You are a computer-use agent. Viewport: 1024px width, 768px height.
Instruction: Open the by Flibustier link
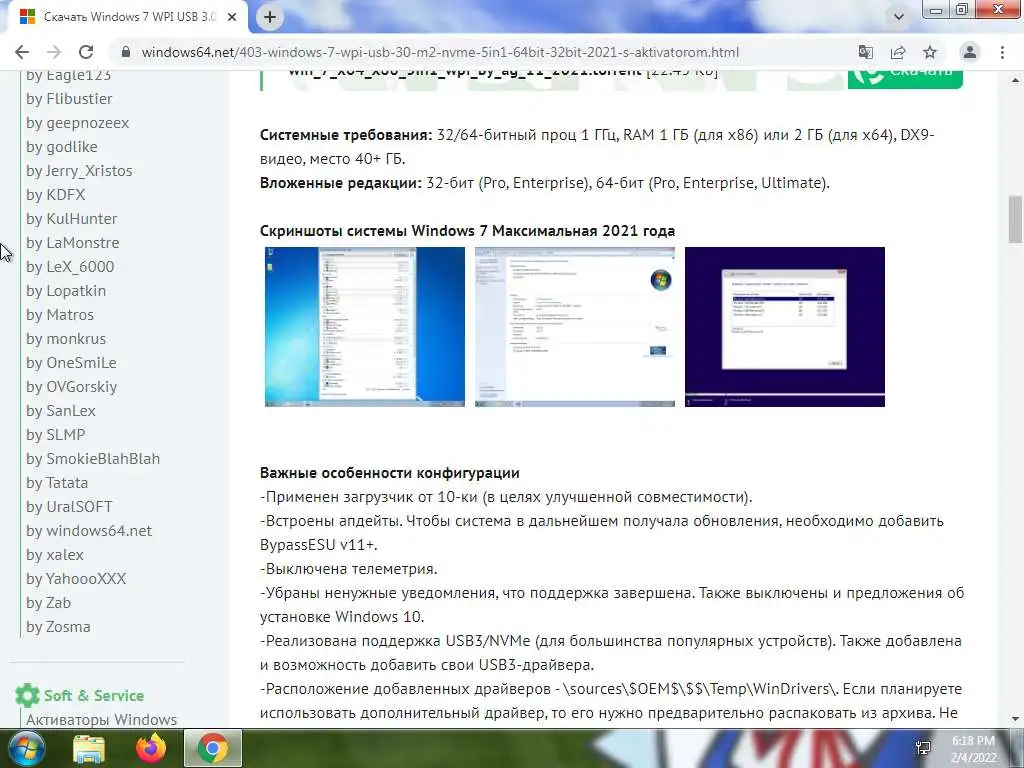tap(69, 99)
